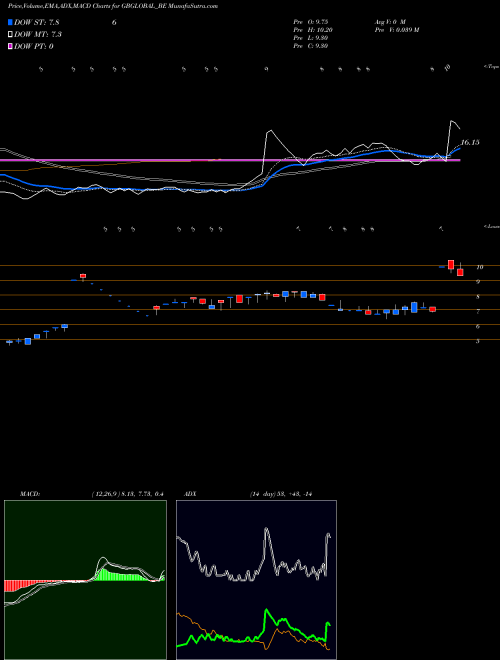Click the latest red candlestick near 10
This screenshot has height=660, width=500.
(460, 272)
